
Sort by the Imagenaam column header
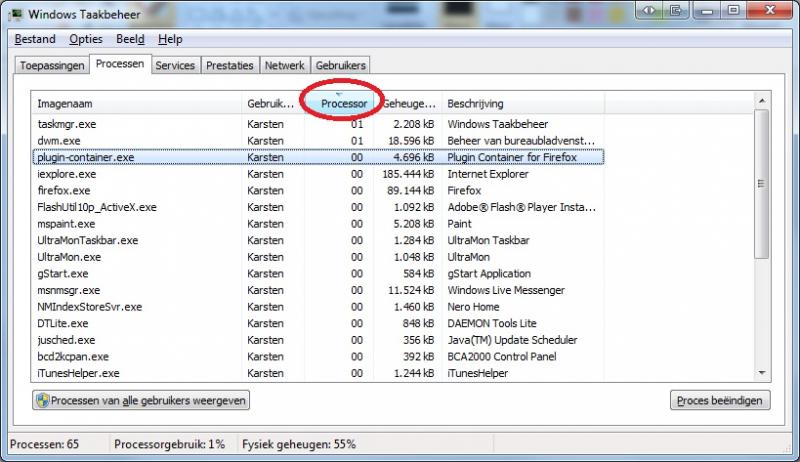click(x=136, y=104)
